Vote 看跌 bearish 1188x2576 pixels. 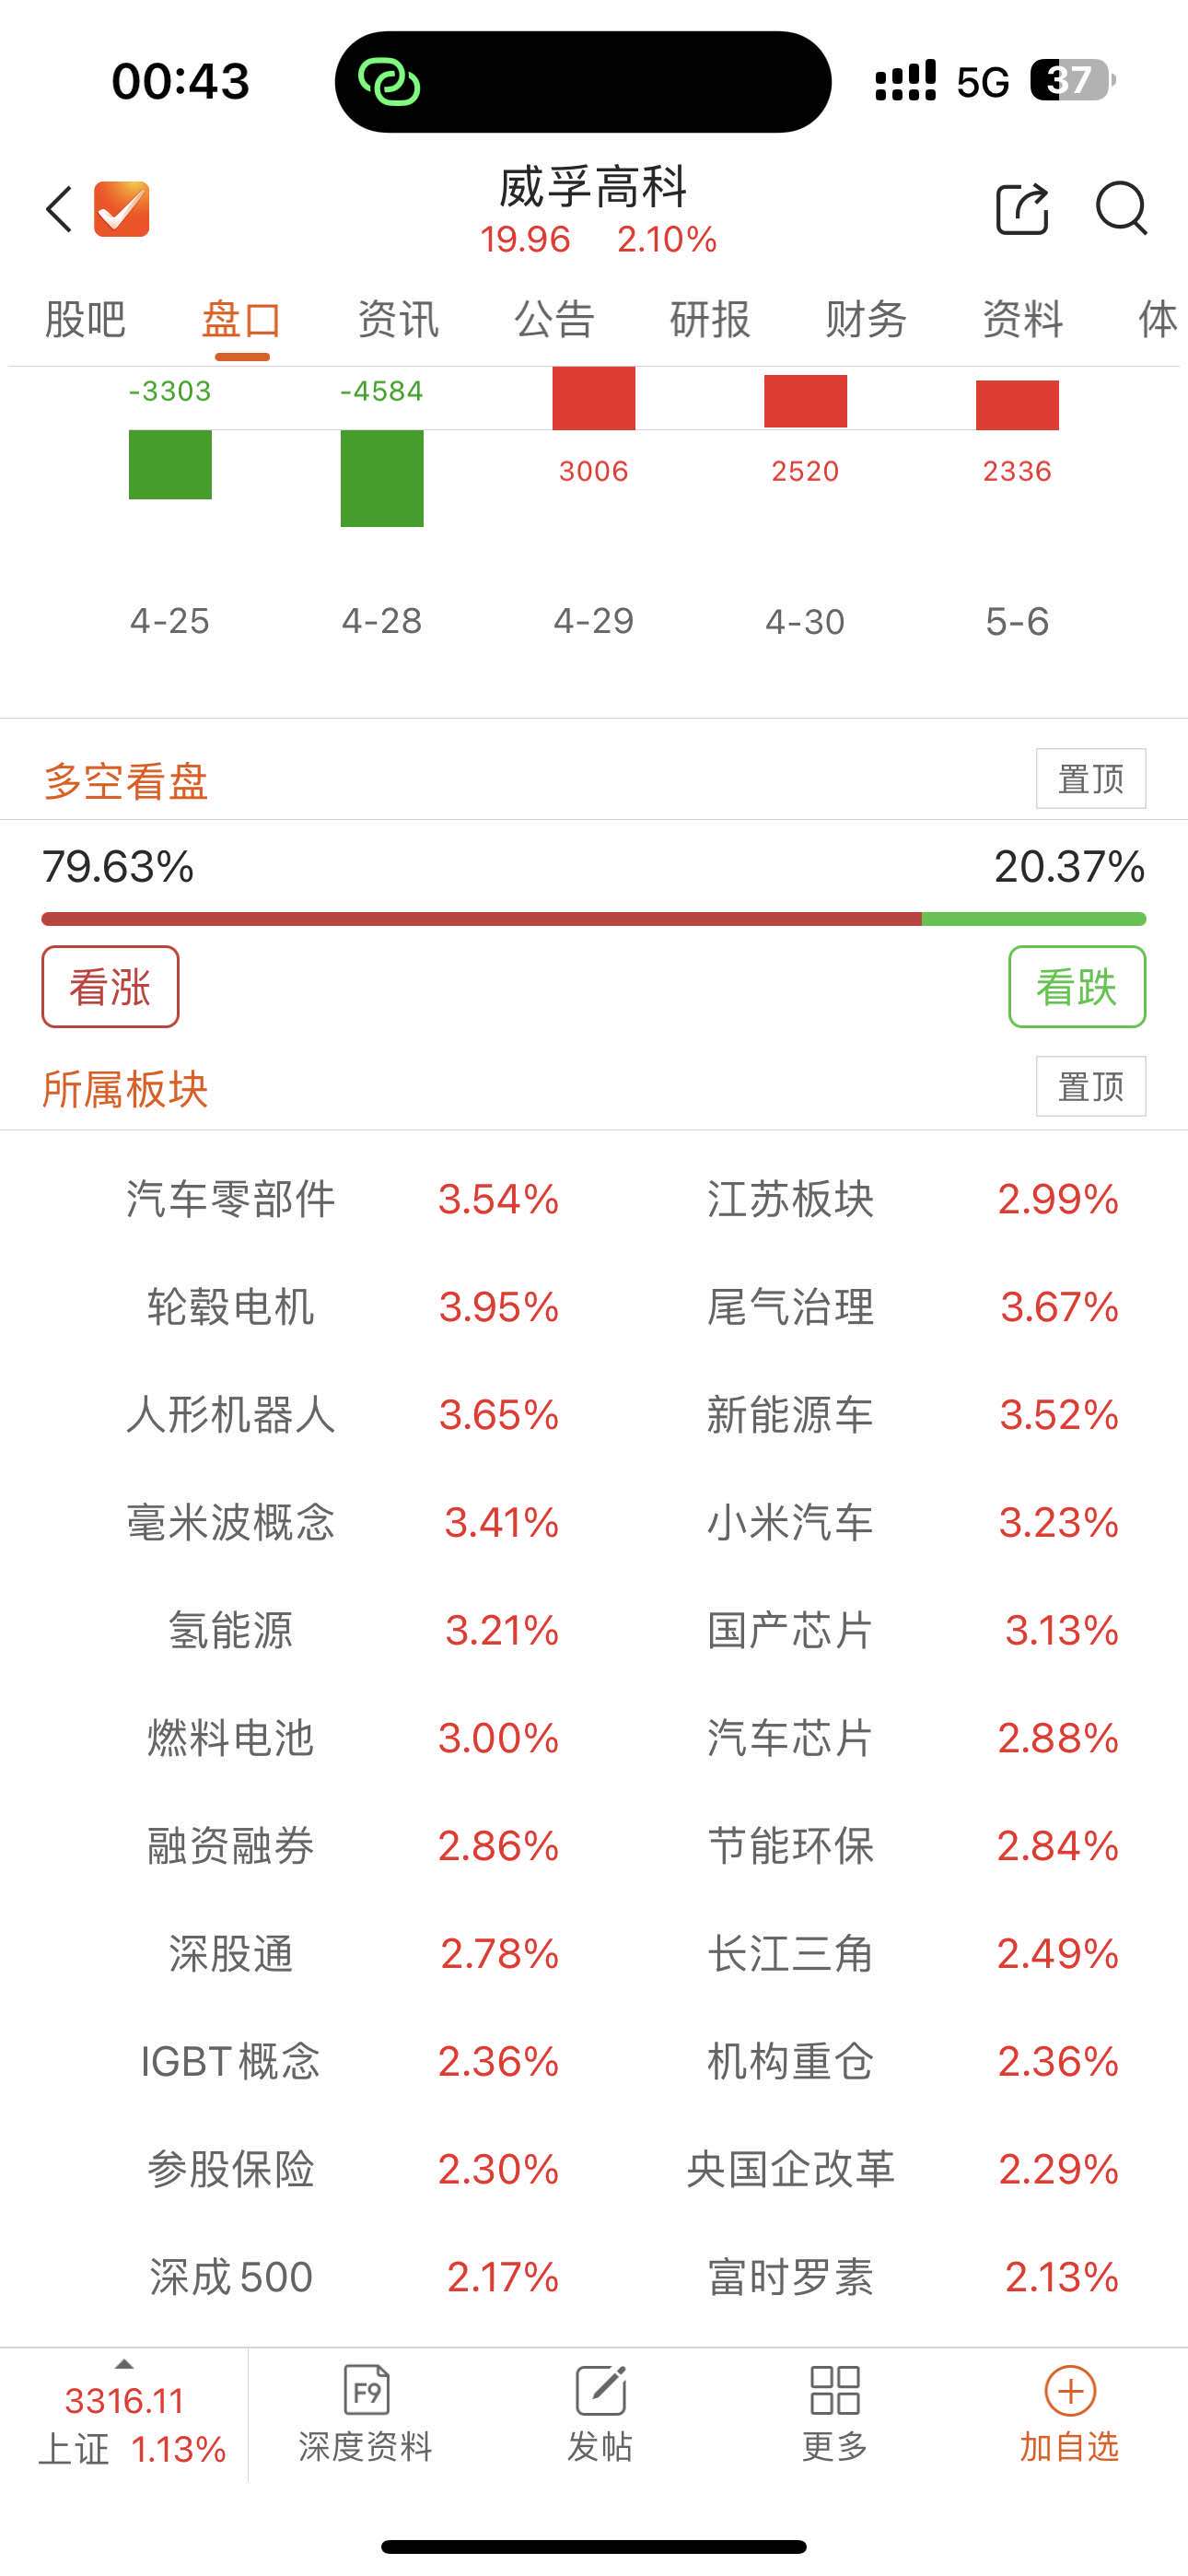pyautogui.click(x=1077, y=986)
